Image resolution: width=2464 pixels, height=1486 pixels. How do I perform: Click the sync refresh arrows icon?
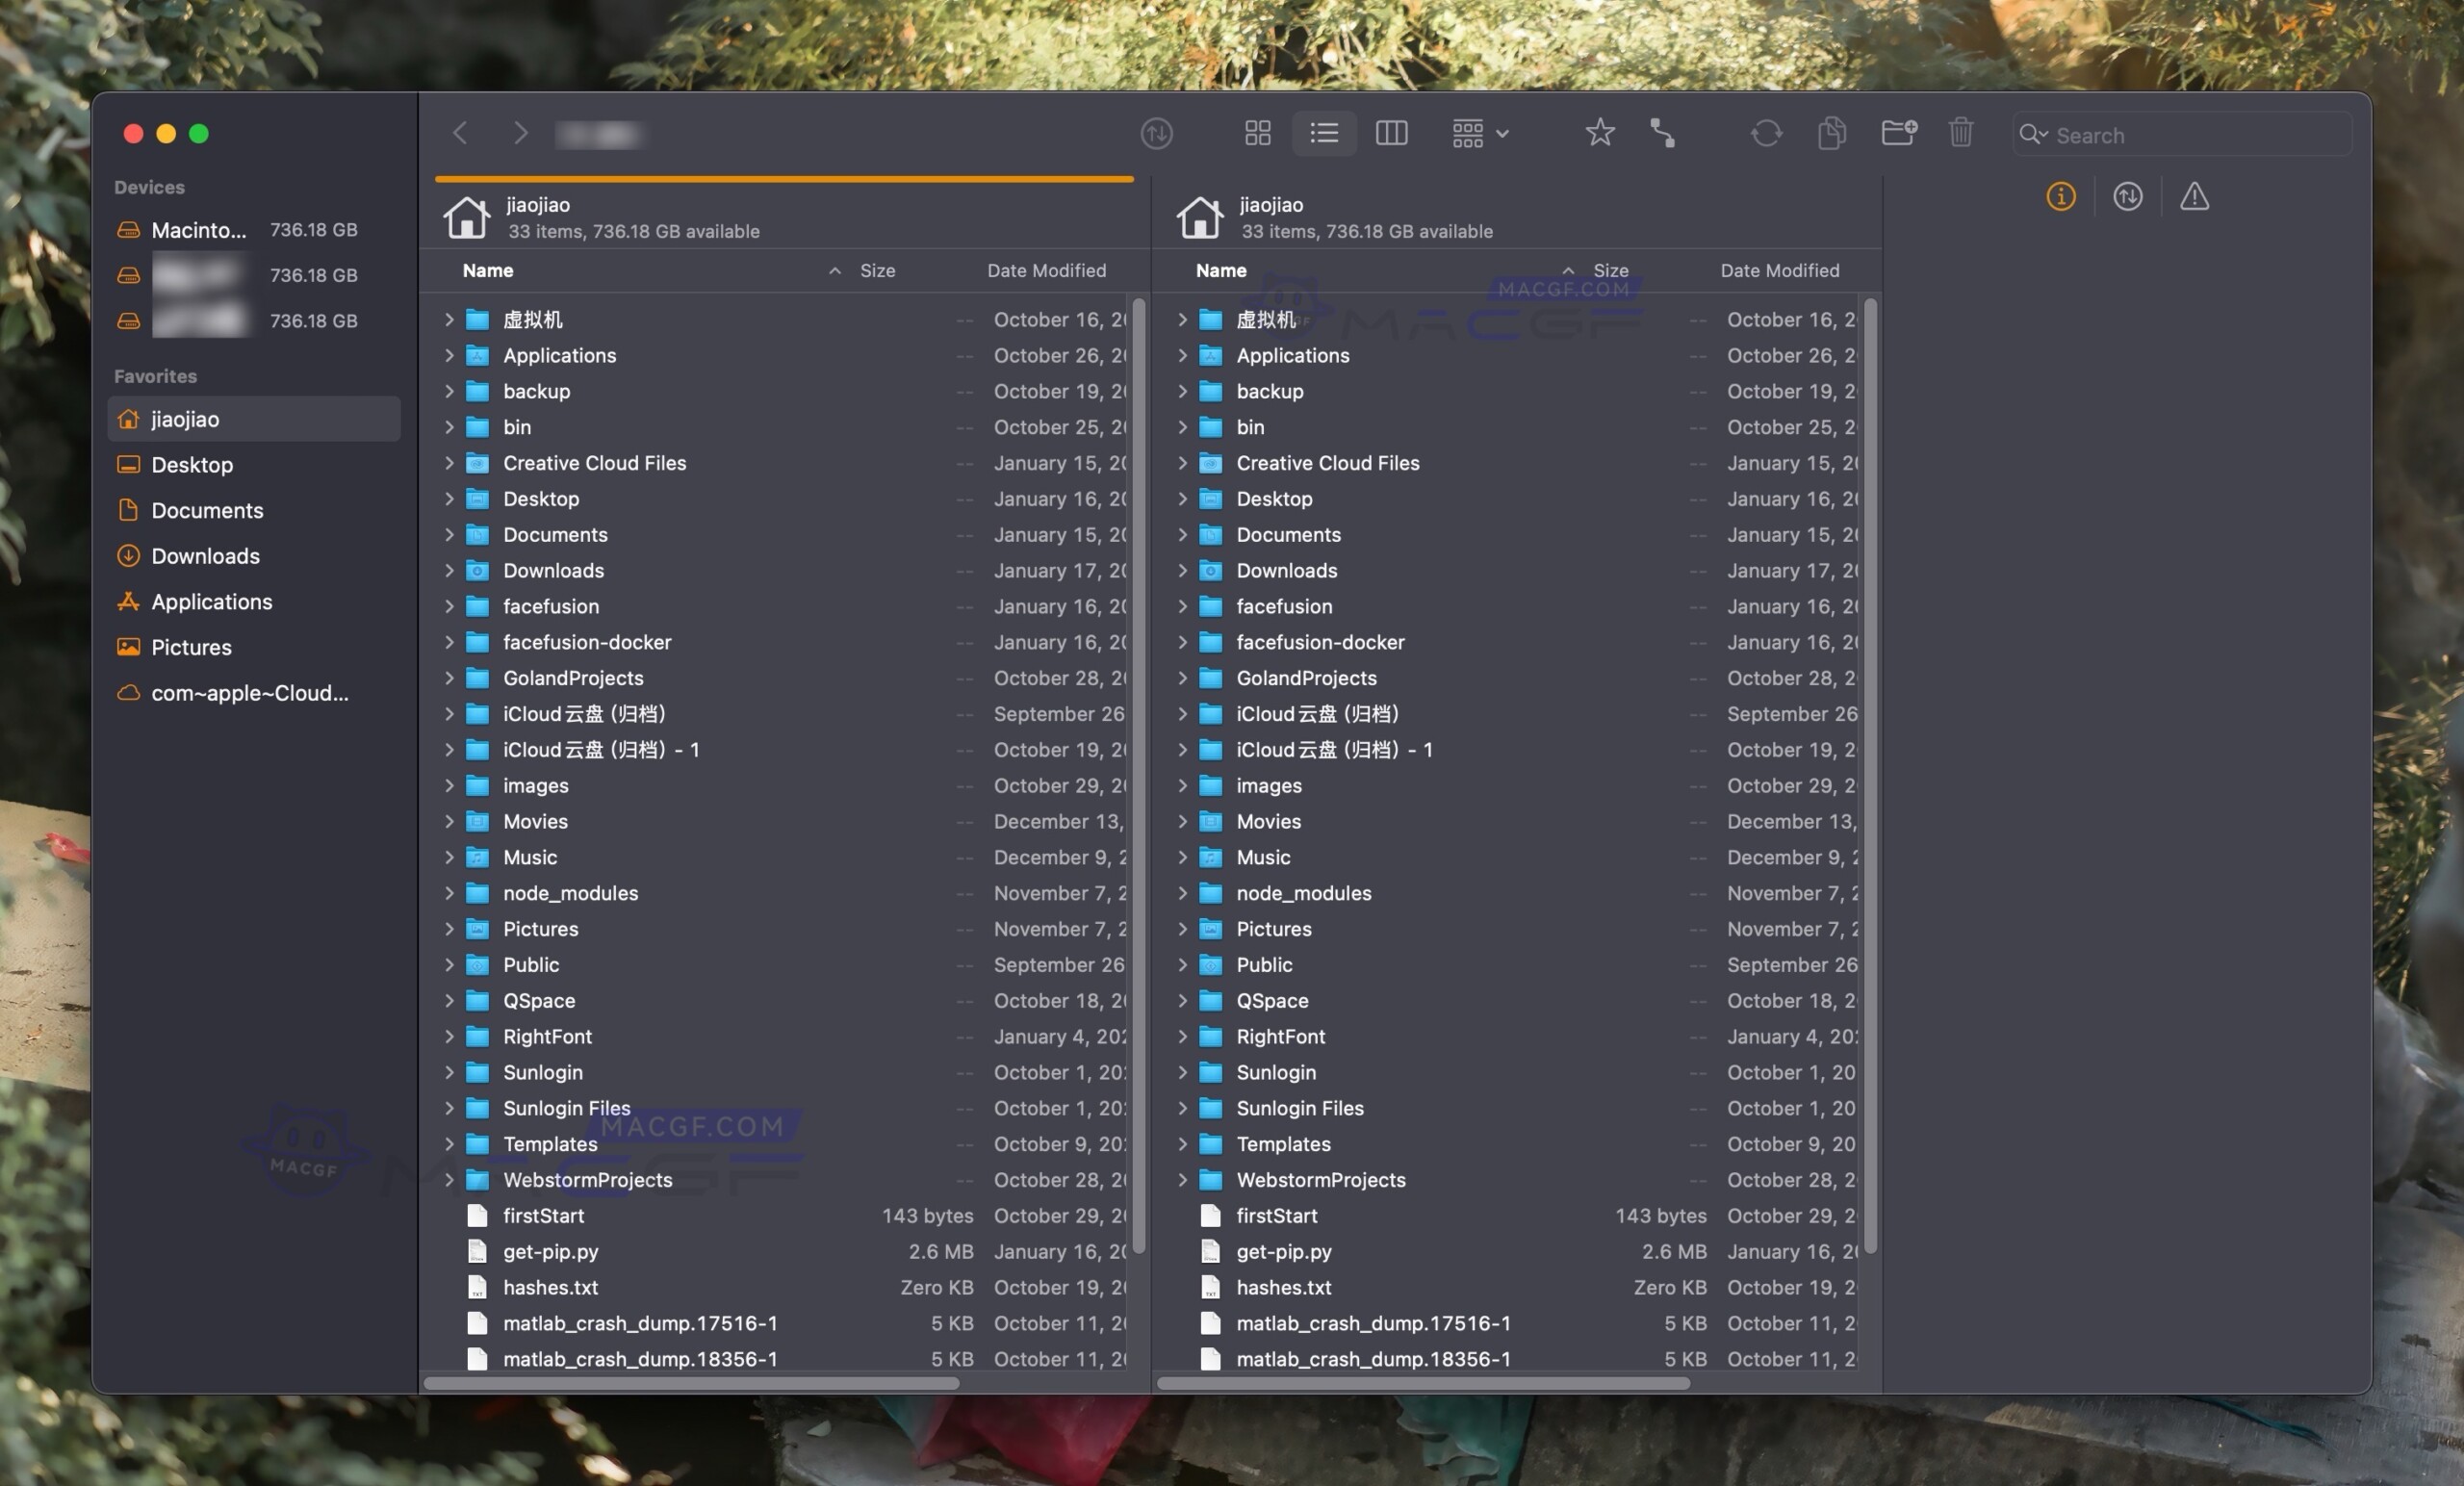[x=1765, y=133]
